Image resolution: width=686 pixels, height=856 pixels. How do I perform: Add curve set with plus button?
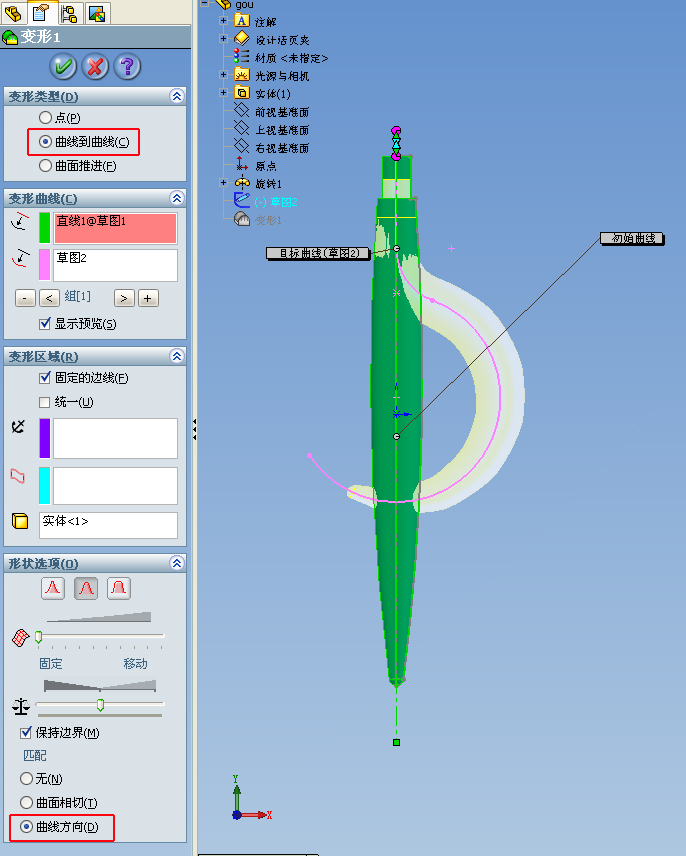pos(148,298)
